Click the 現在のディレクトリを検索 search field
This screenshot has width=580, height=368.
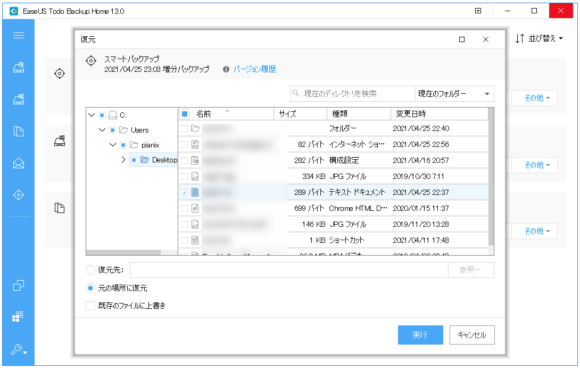coord(353,94)
